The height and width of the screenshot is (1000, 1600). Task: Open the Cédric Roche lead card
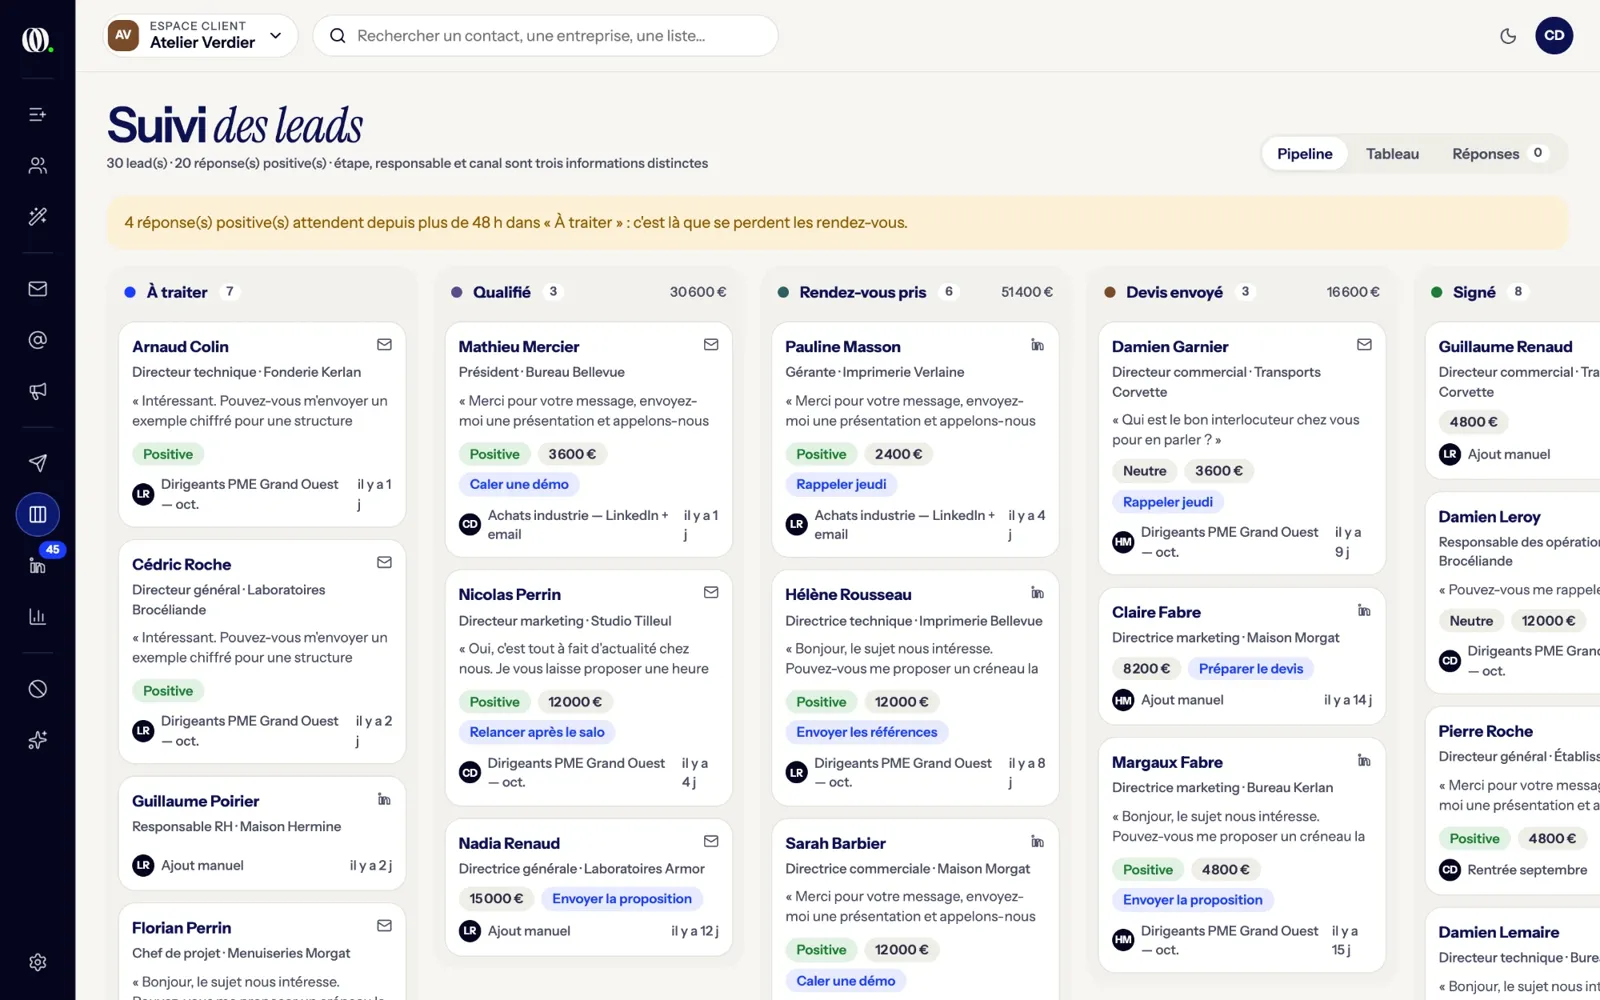tap(262, 652)
